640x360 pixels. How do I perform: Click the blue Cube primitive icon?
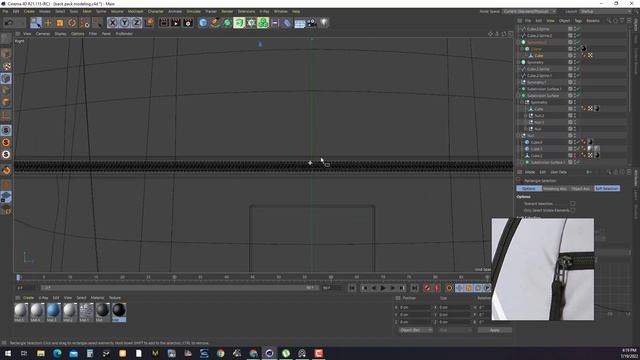[x=203, y=23]
